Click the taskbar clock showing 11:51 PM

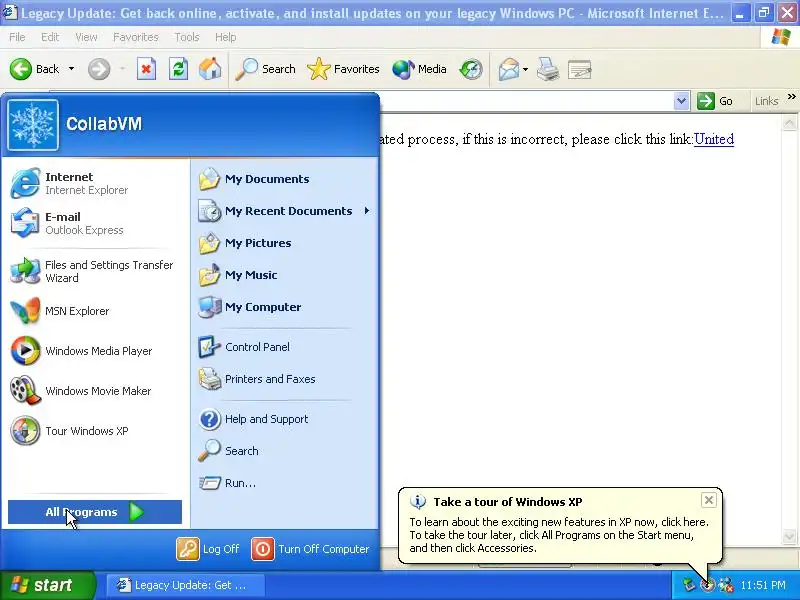coord(763,585)
